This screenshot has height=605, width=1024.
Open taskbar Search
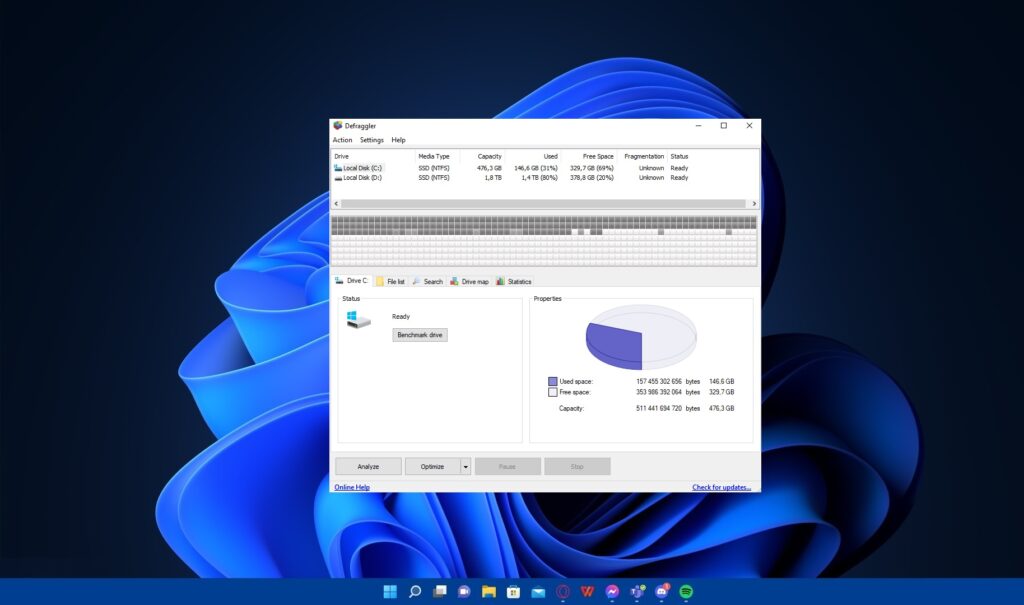coord(415,592)
